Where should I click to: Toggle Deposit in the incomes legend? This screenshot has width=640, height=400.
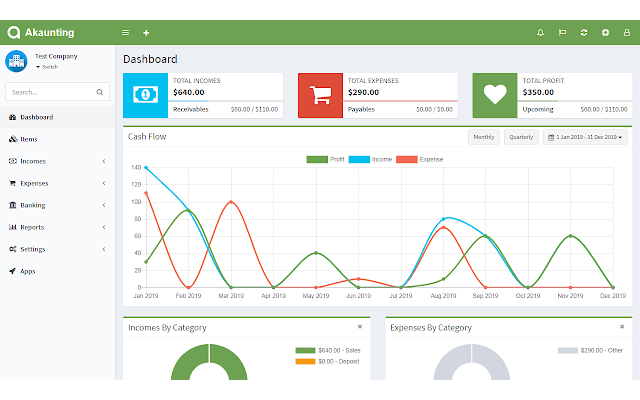coord(327,362)
